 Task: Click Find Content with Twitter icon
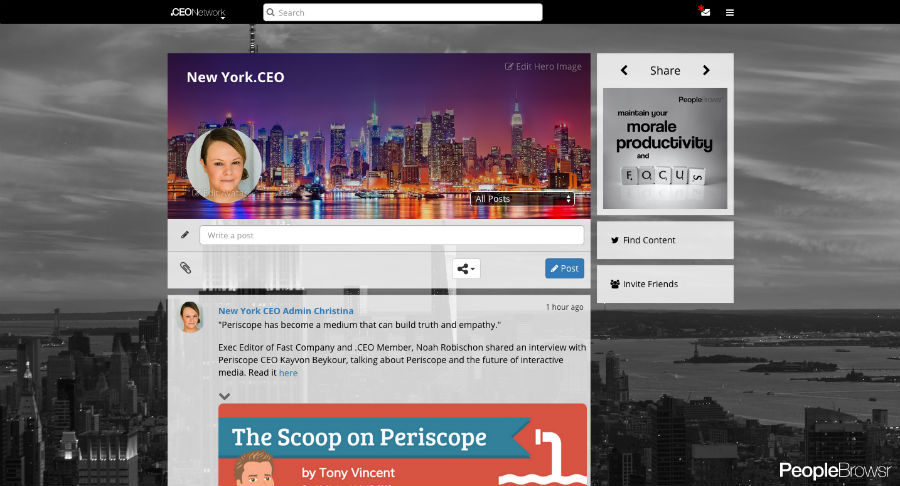pos(665,240)
